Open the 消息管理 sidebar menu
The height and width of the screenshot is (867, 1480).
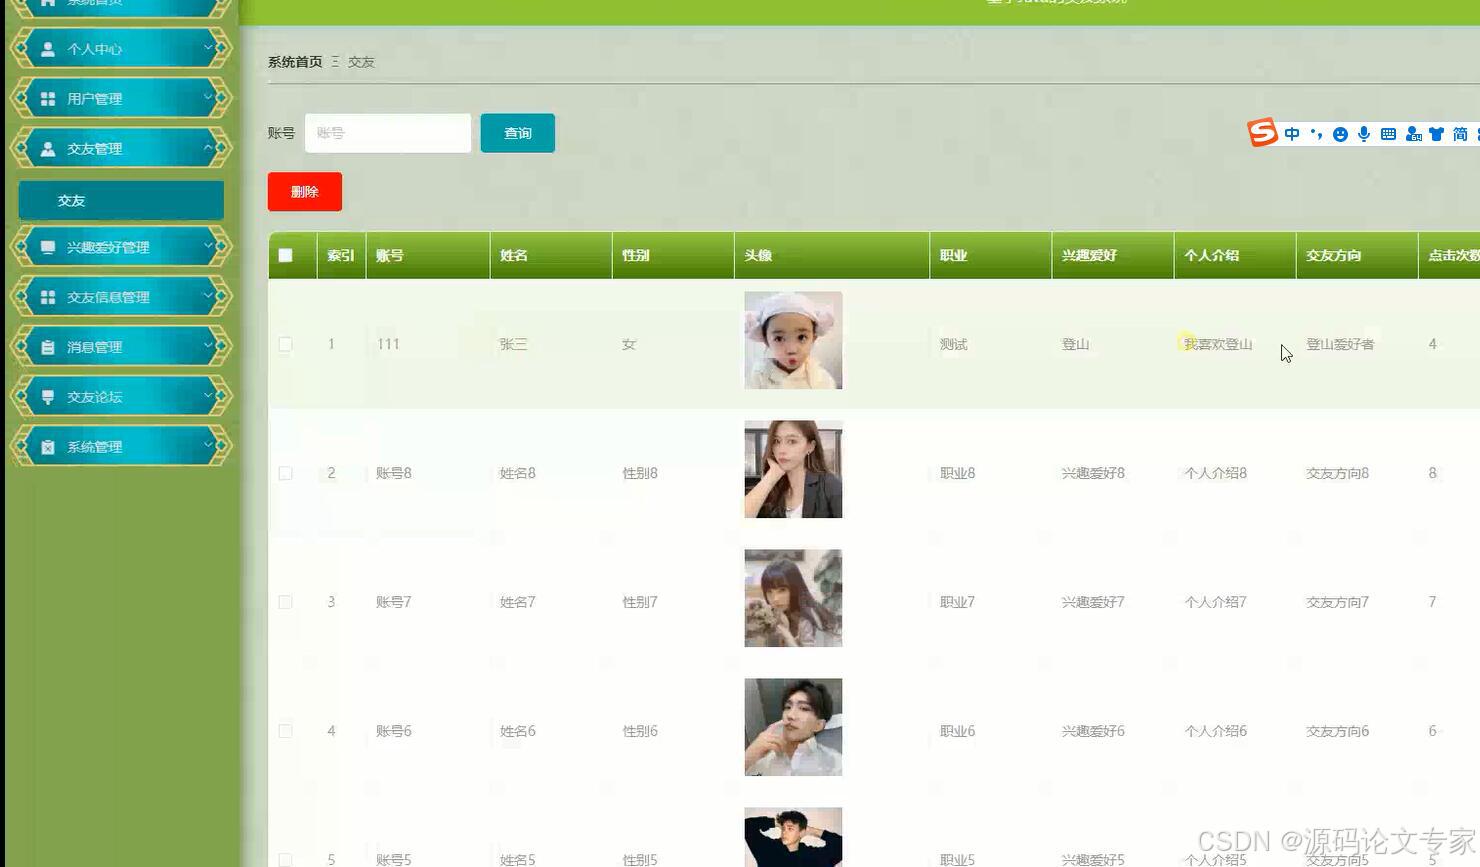click(121, 347)
